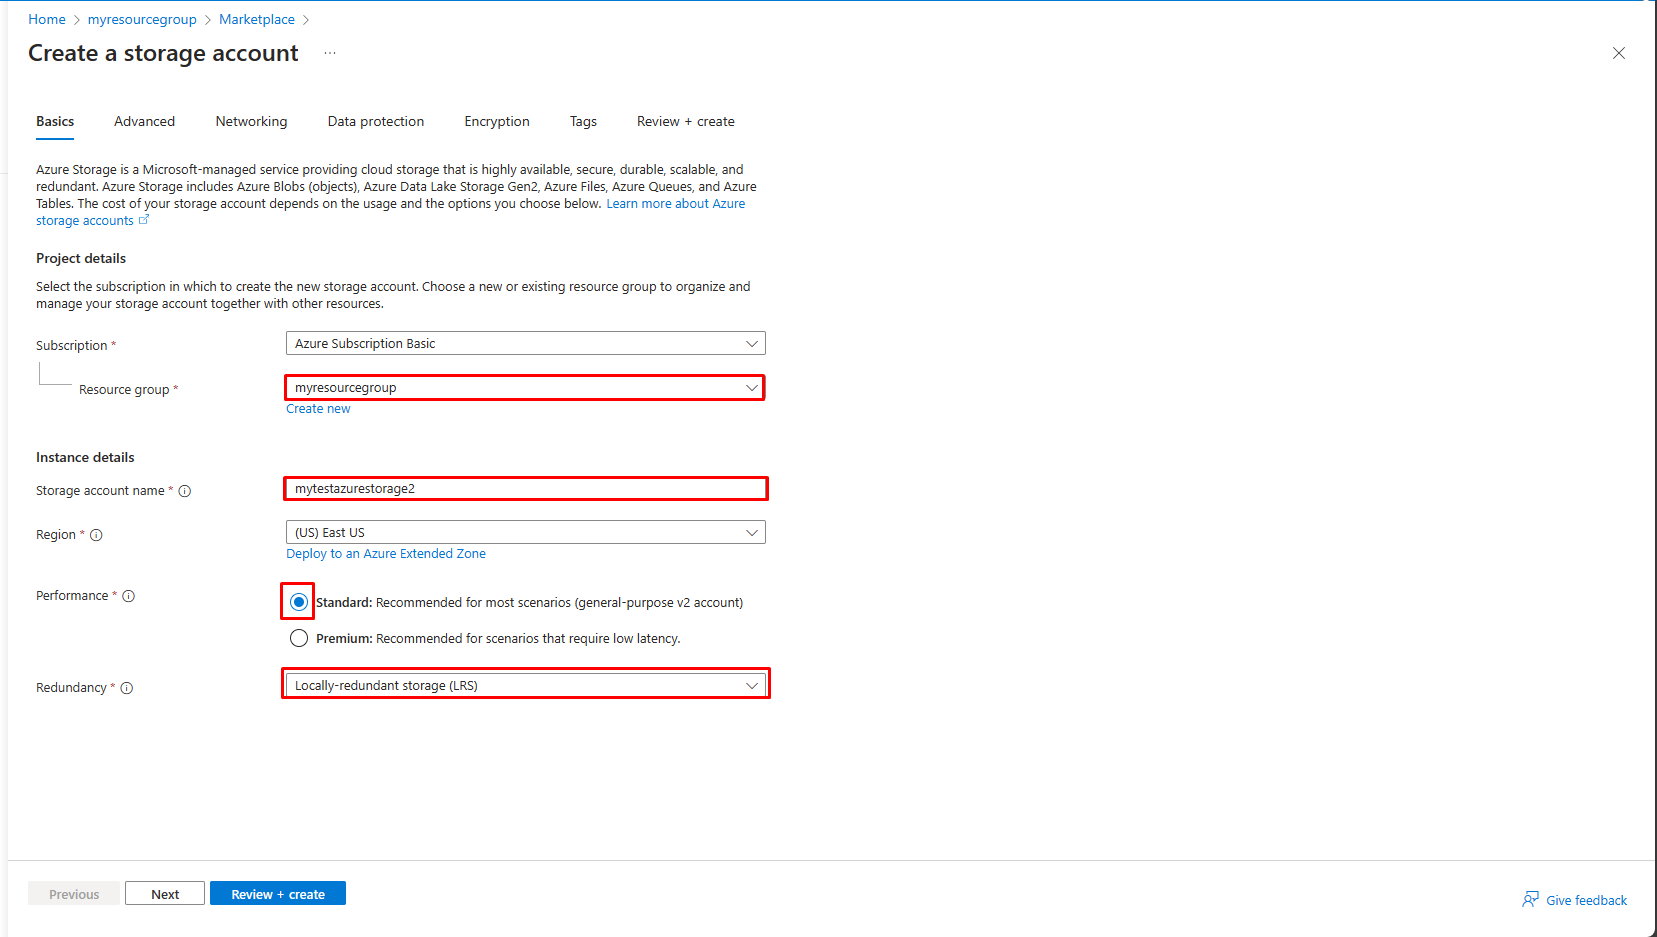Image resolution: width=1657 pixels, height=937 pixels.
Task: Click the info icon next to Region
Action: click(x=97, y=535)
